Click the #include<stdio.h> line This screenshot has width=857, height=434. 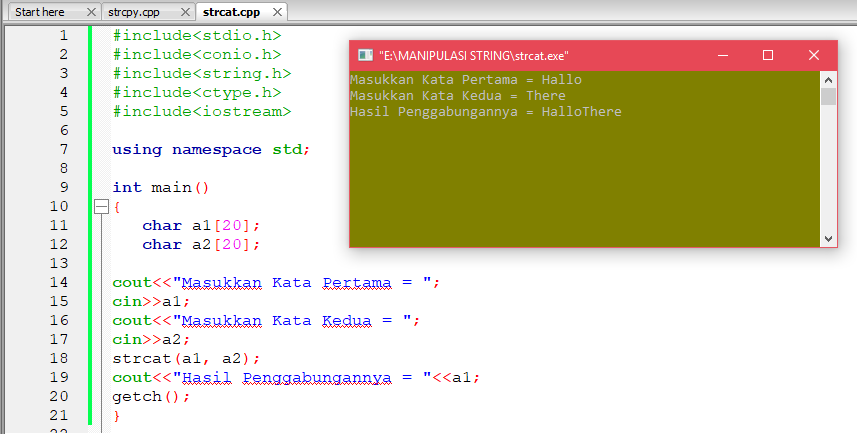pyautogui.click(x=197, y=36)
